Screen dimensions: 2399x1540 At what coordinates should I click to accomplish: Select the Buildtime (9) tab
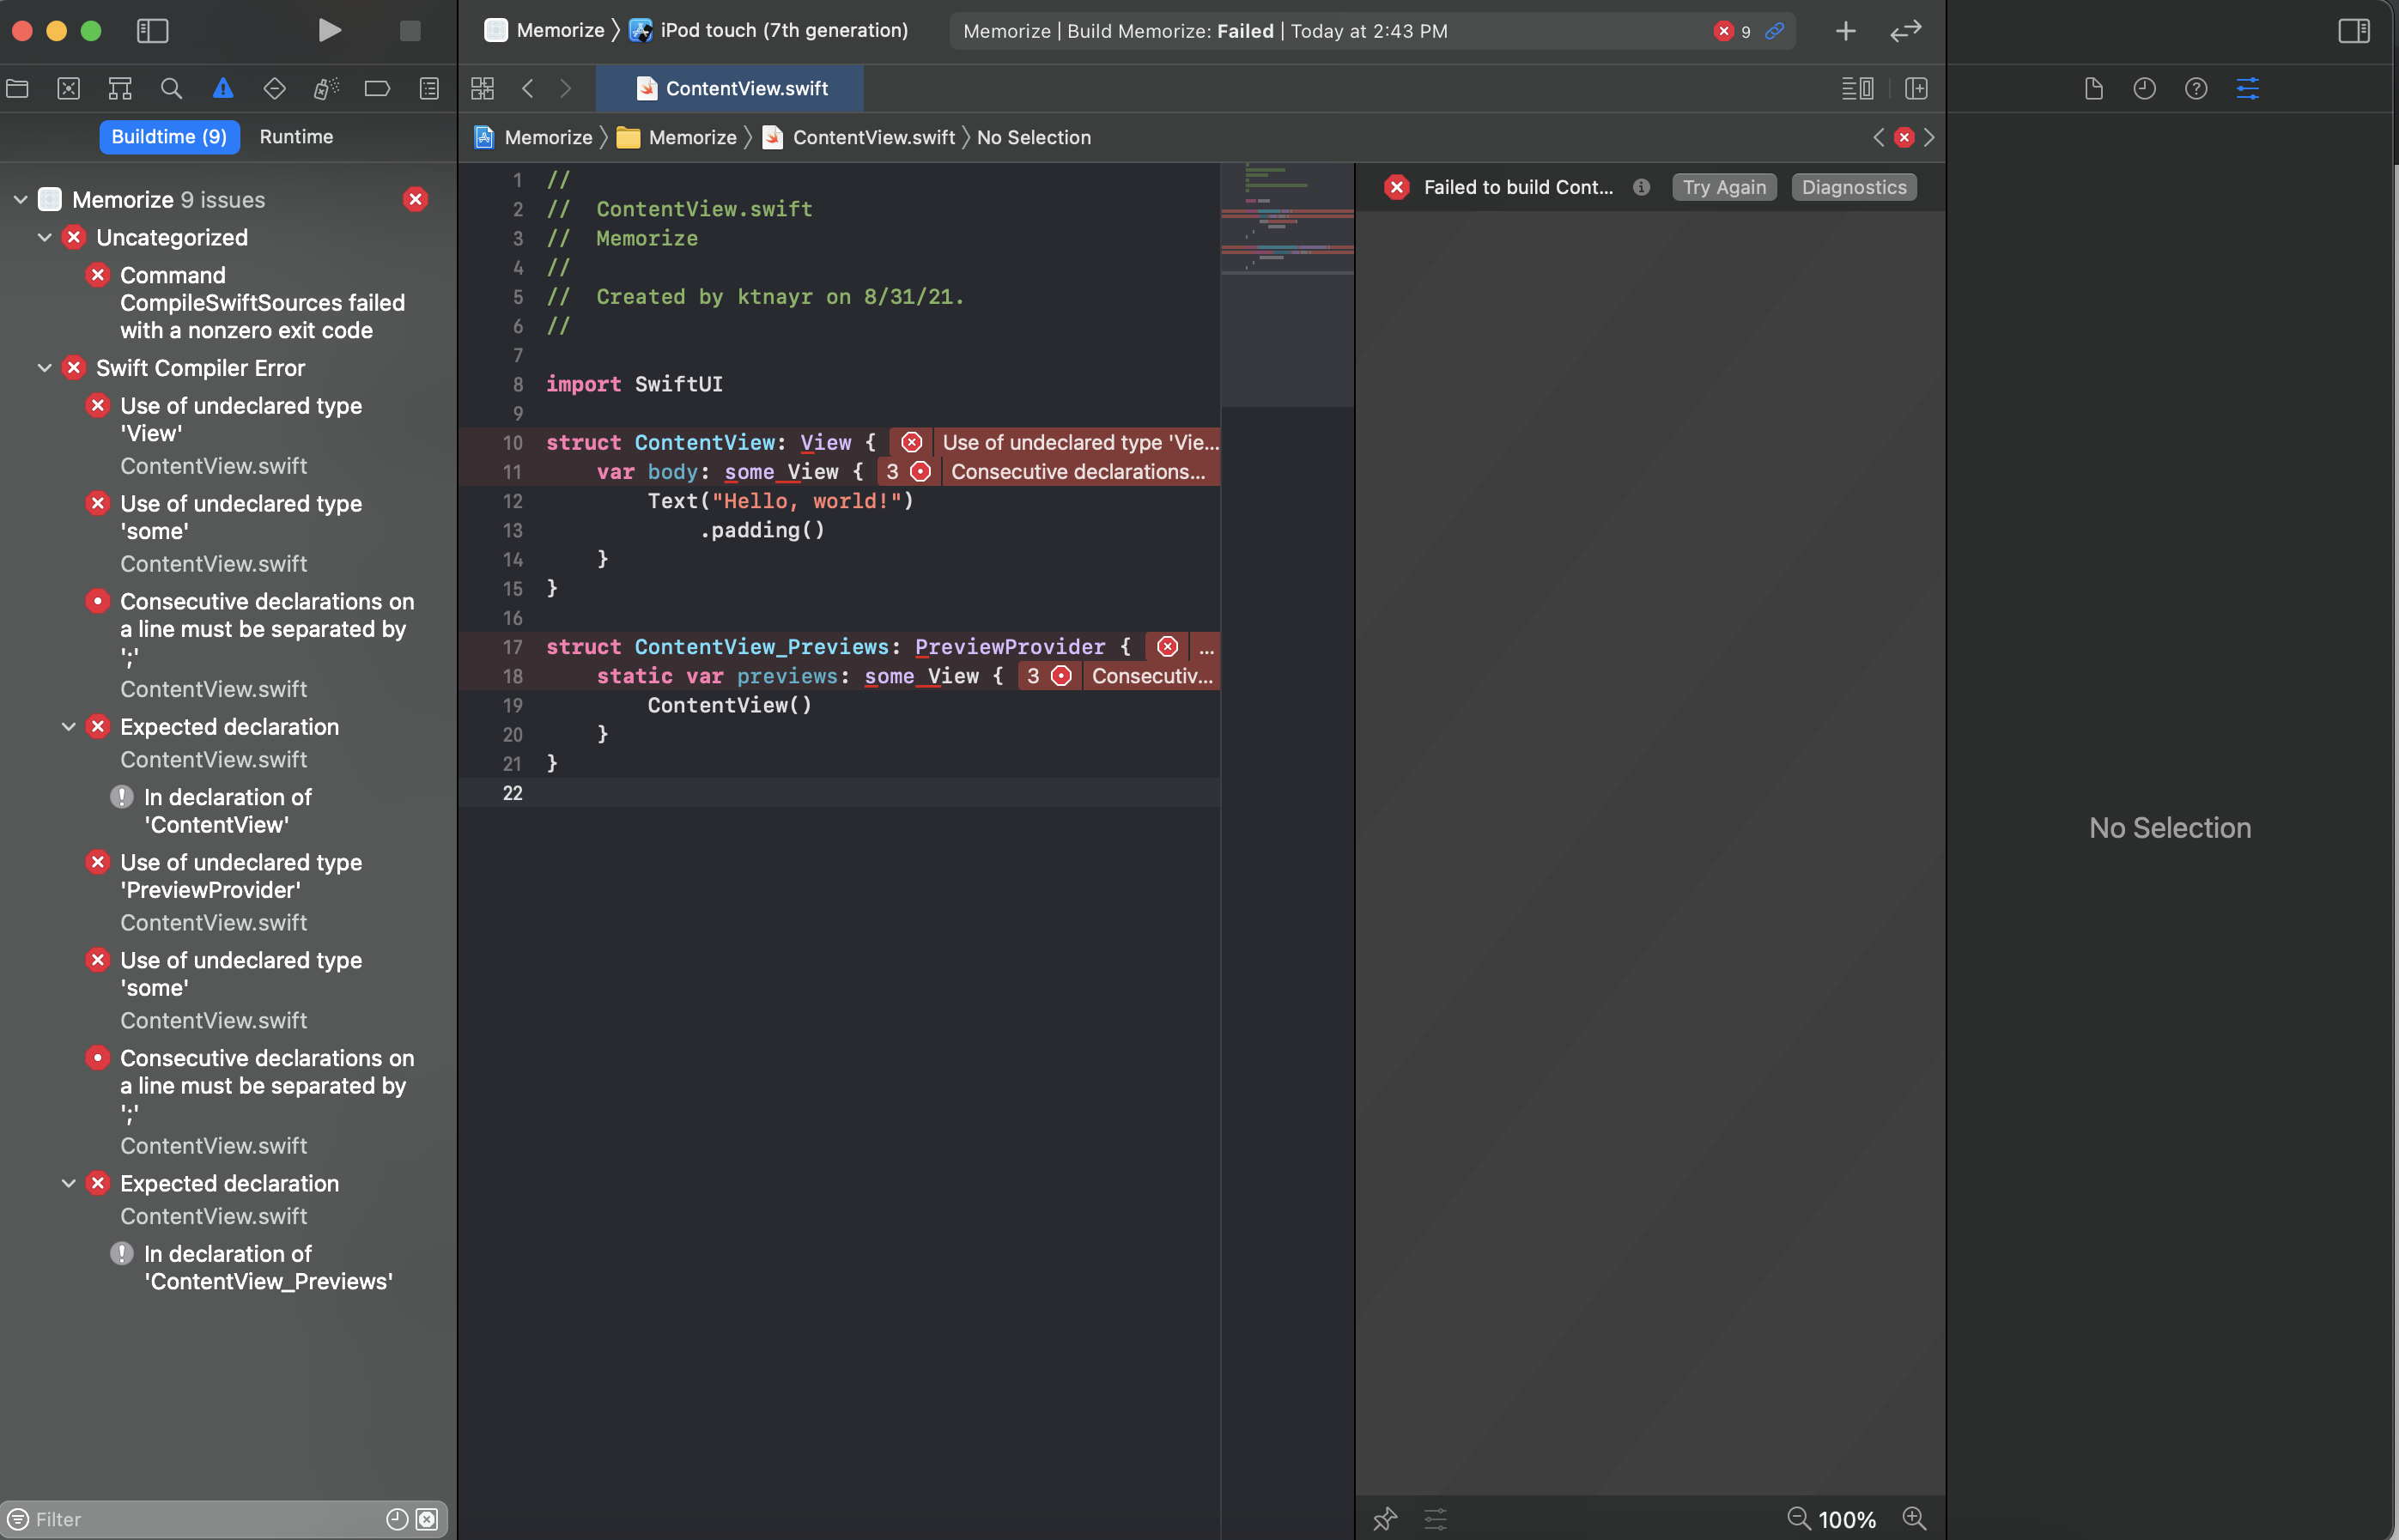[x=169, y=137]
